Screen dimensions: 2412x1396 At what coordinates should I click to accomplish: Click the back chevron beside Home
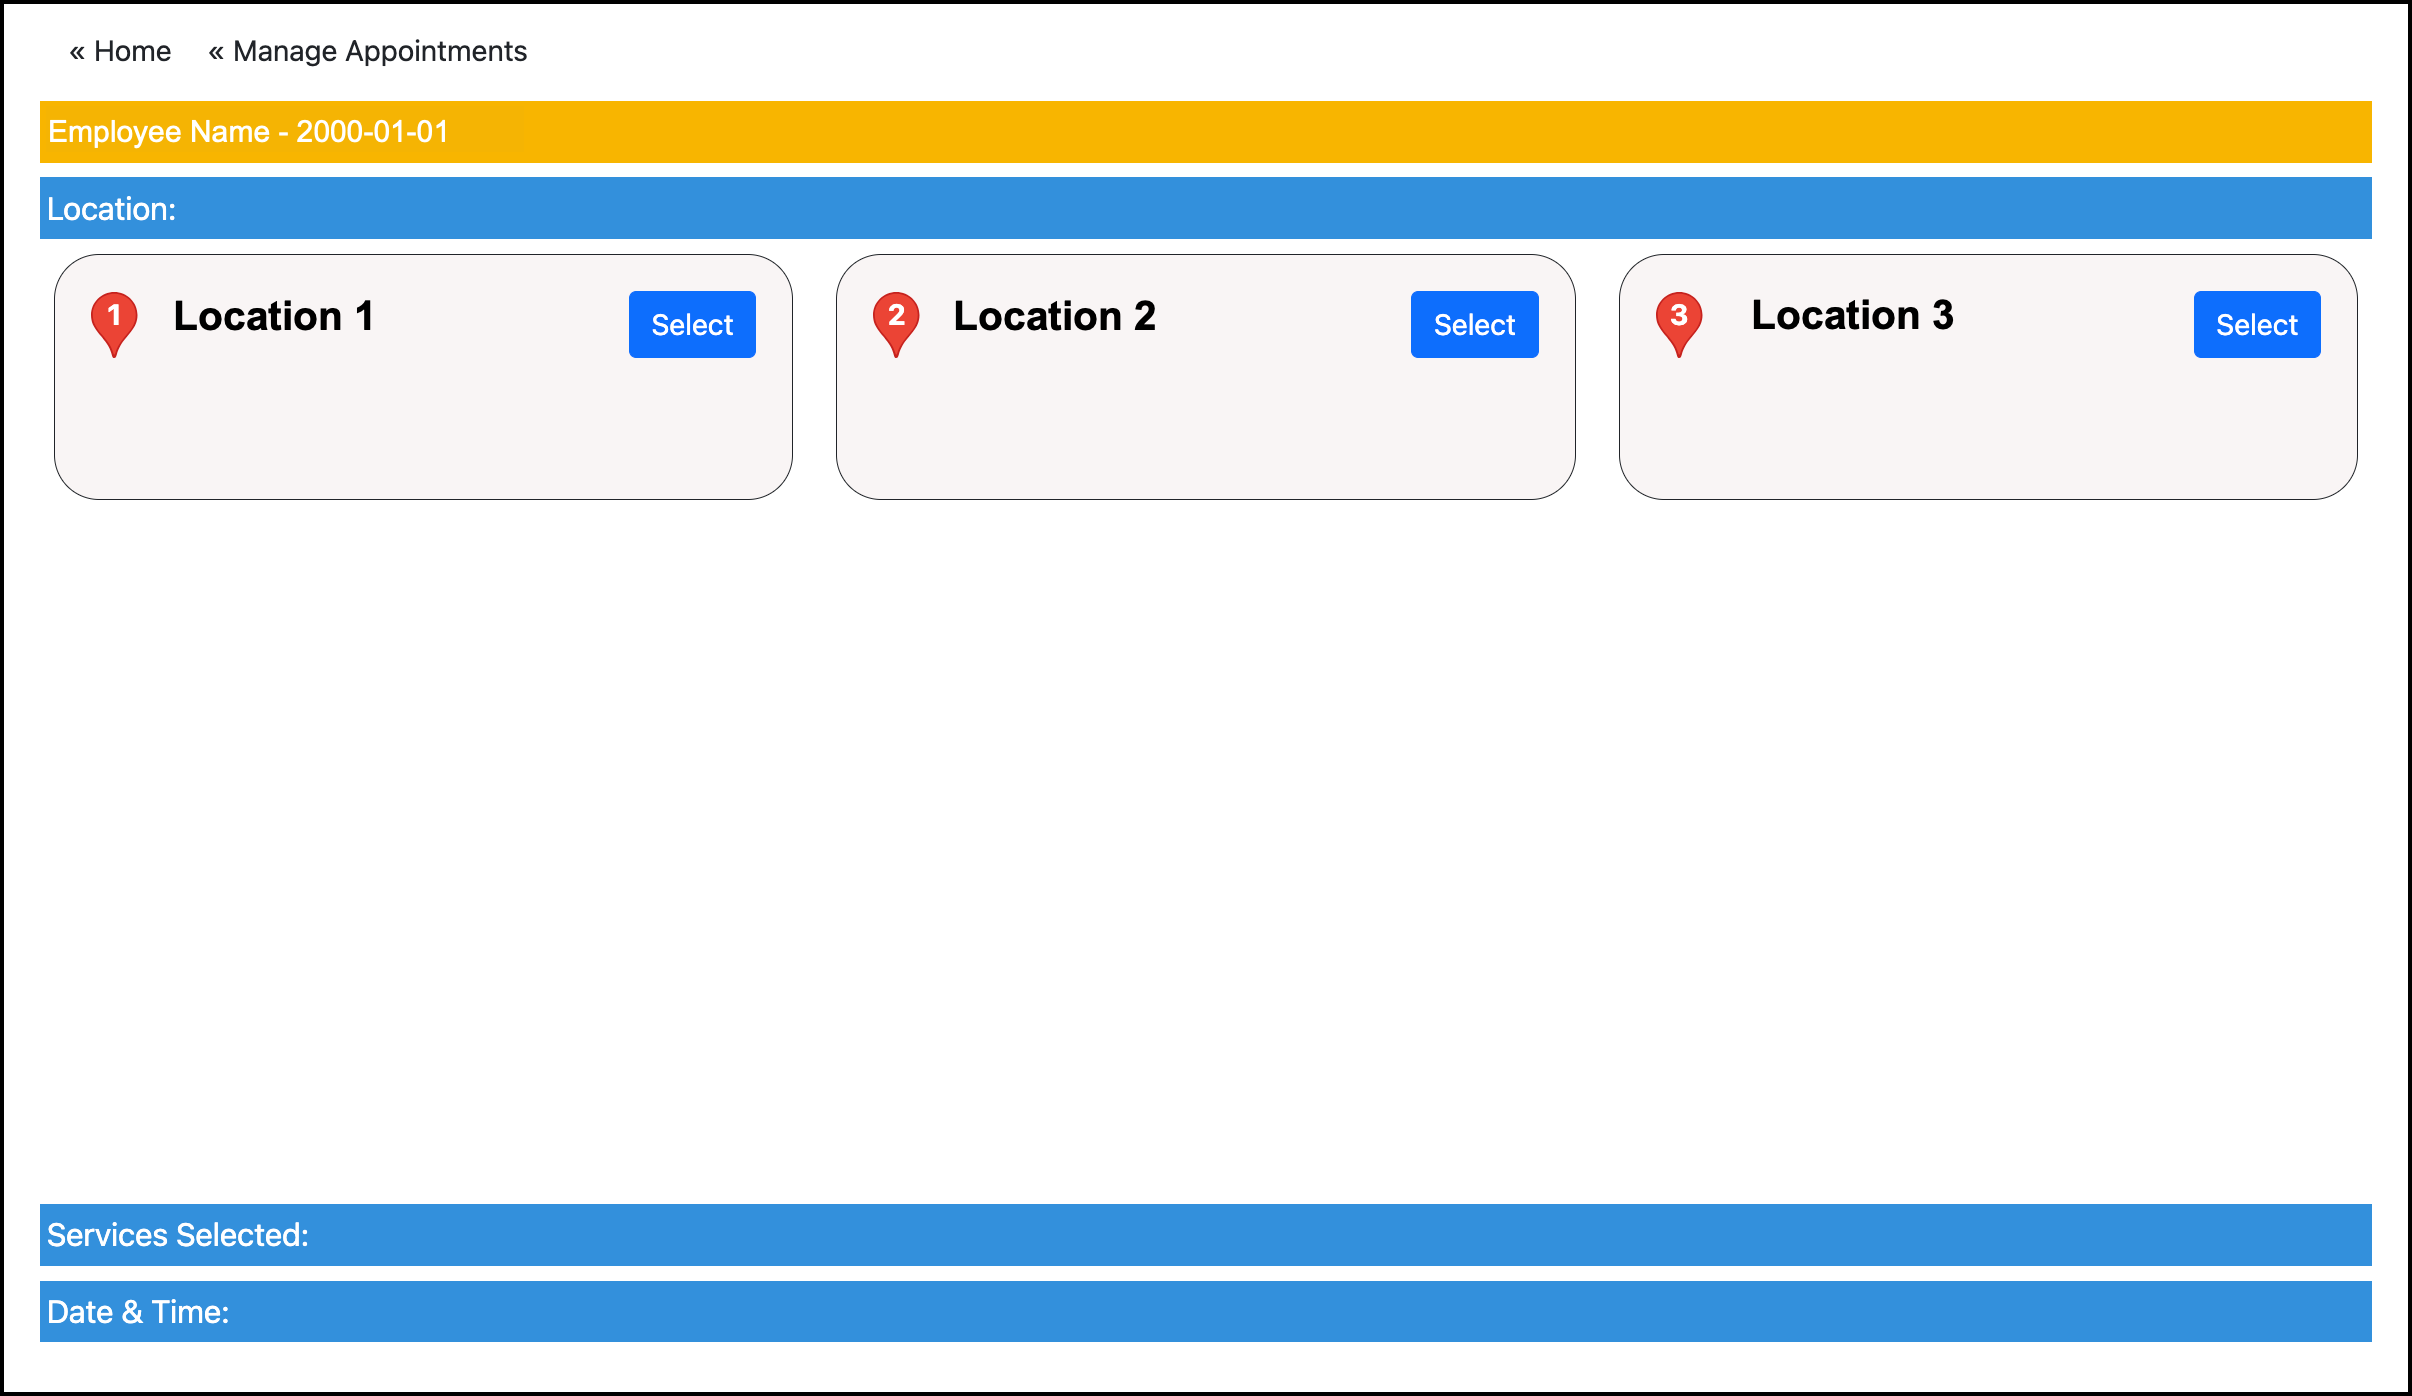click(x=76, y=51)
